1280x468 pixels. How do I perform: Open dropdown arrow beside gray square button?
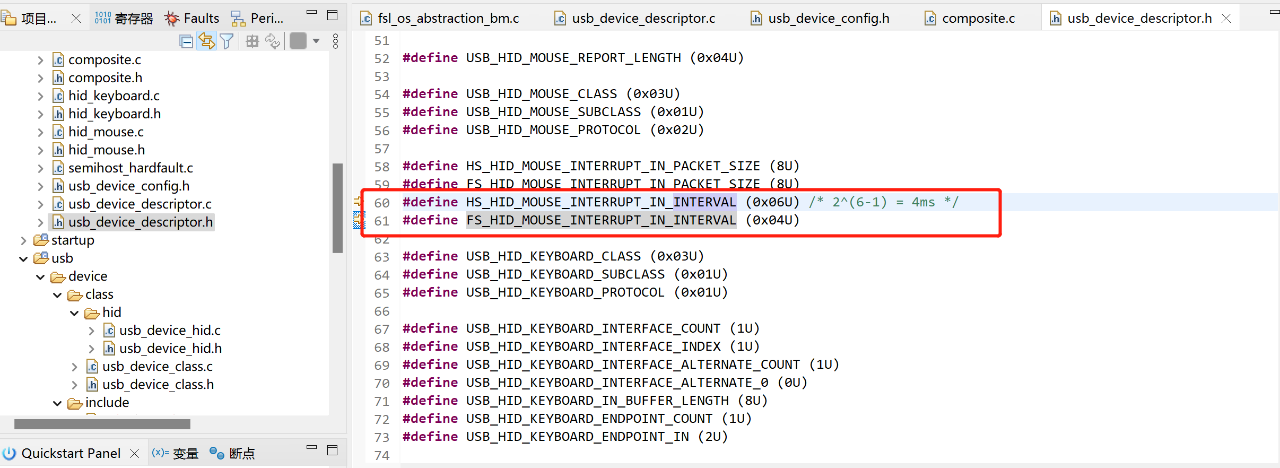point(316,41)
